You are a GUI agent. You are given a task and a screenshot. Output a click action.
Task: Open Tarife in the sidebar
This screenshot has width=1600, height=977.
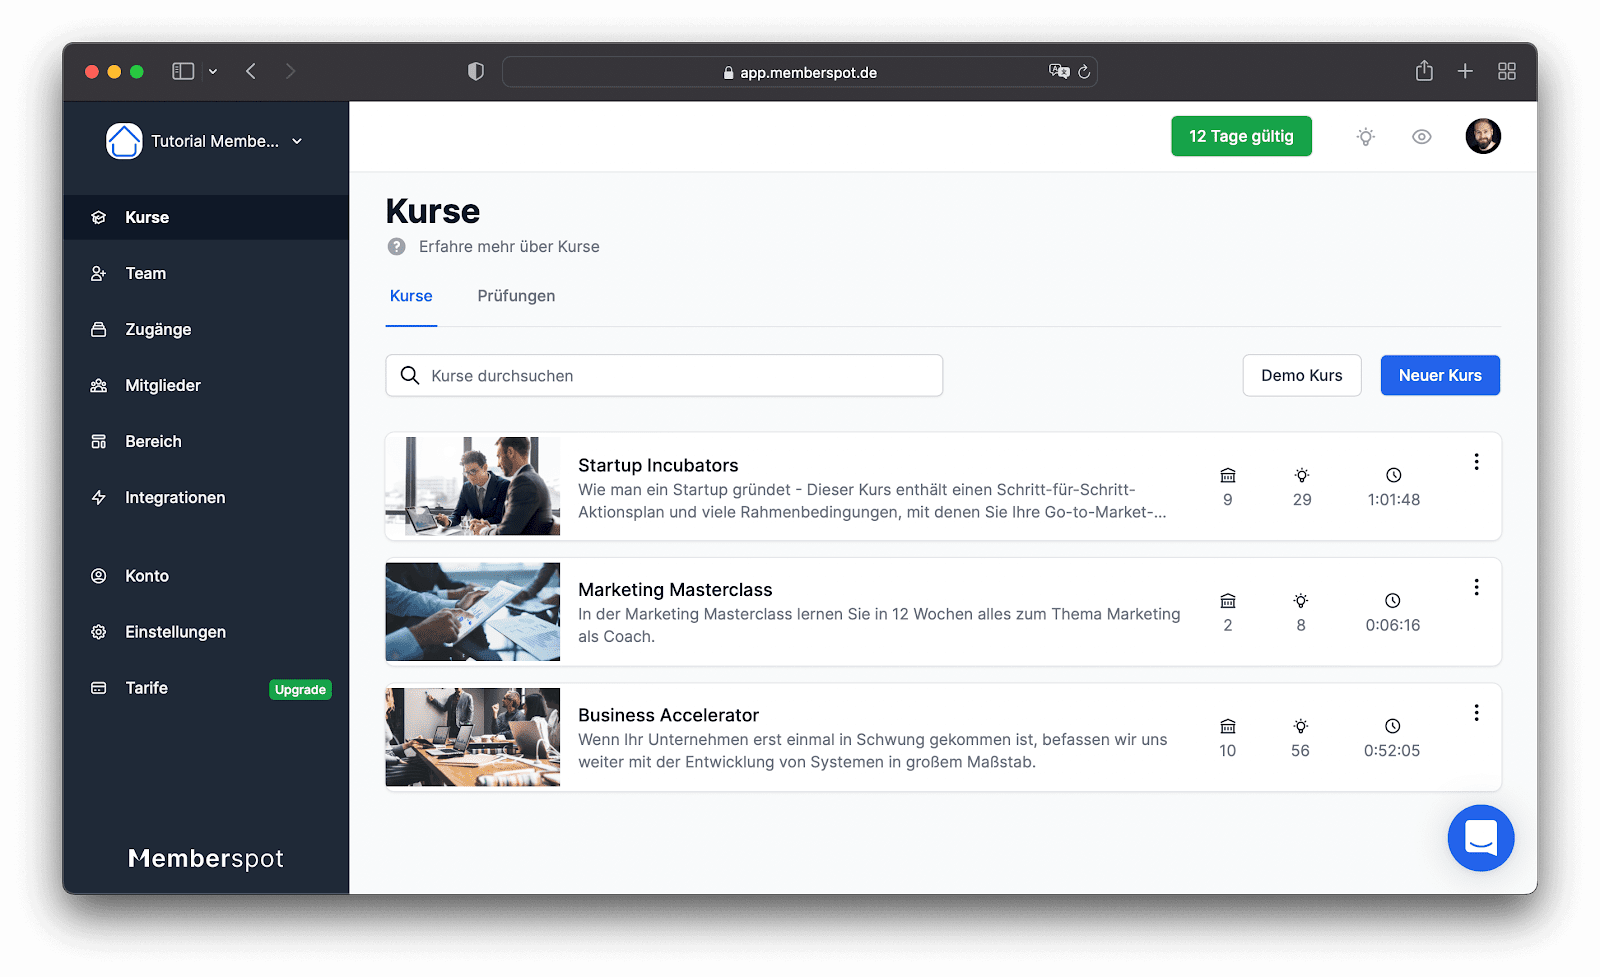pos(206,688)
